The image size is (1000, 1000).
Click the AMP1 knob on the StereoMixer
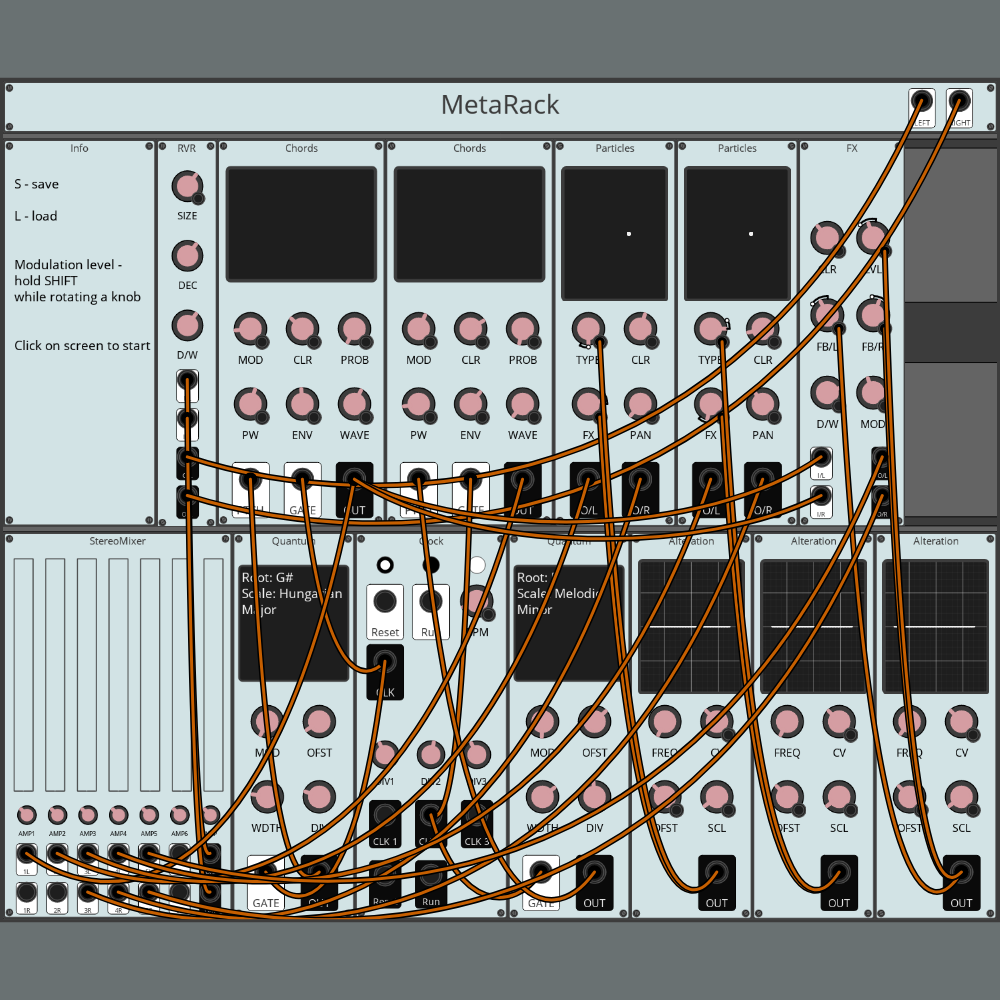point(27,815)
